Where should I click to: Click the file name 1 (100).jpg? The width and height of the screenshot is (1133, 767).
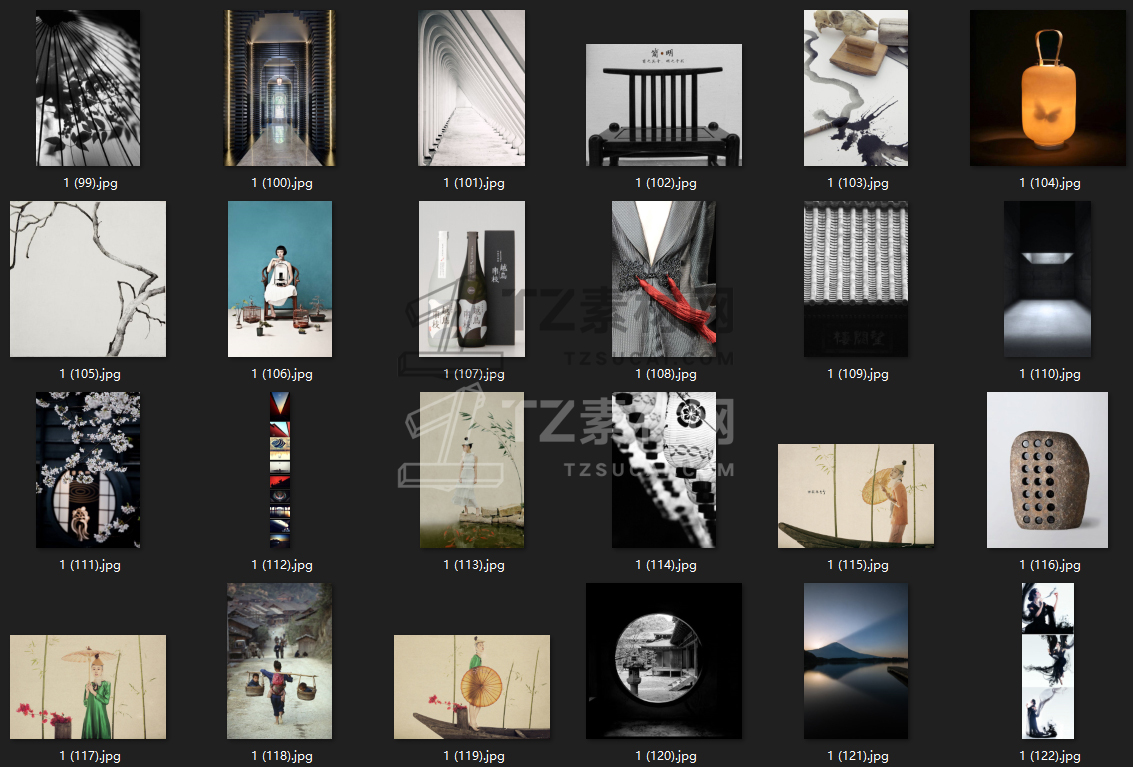pos(282,183)
